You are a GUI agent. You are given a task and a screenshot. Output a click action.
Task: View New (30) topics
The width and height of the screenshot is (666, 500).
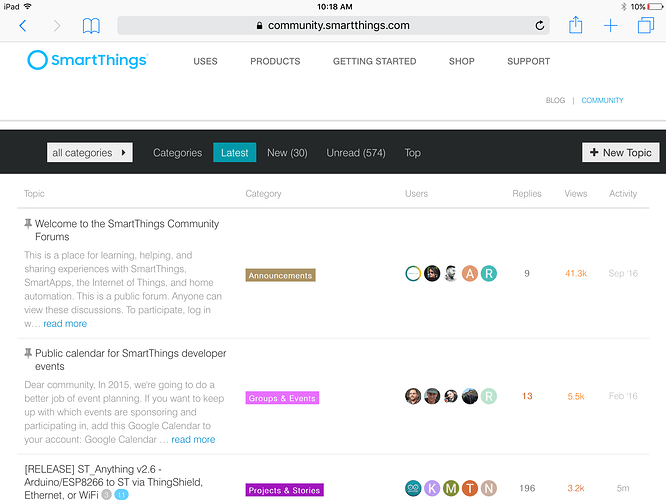287,153
